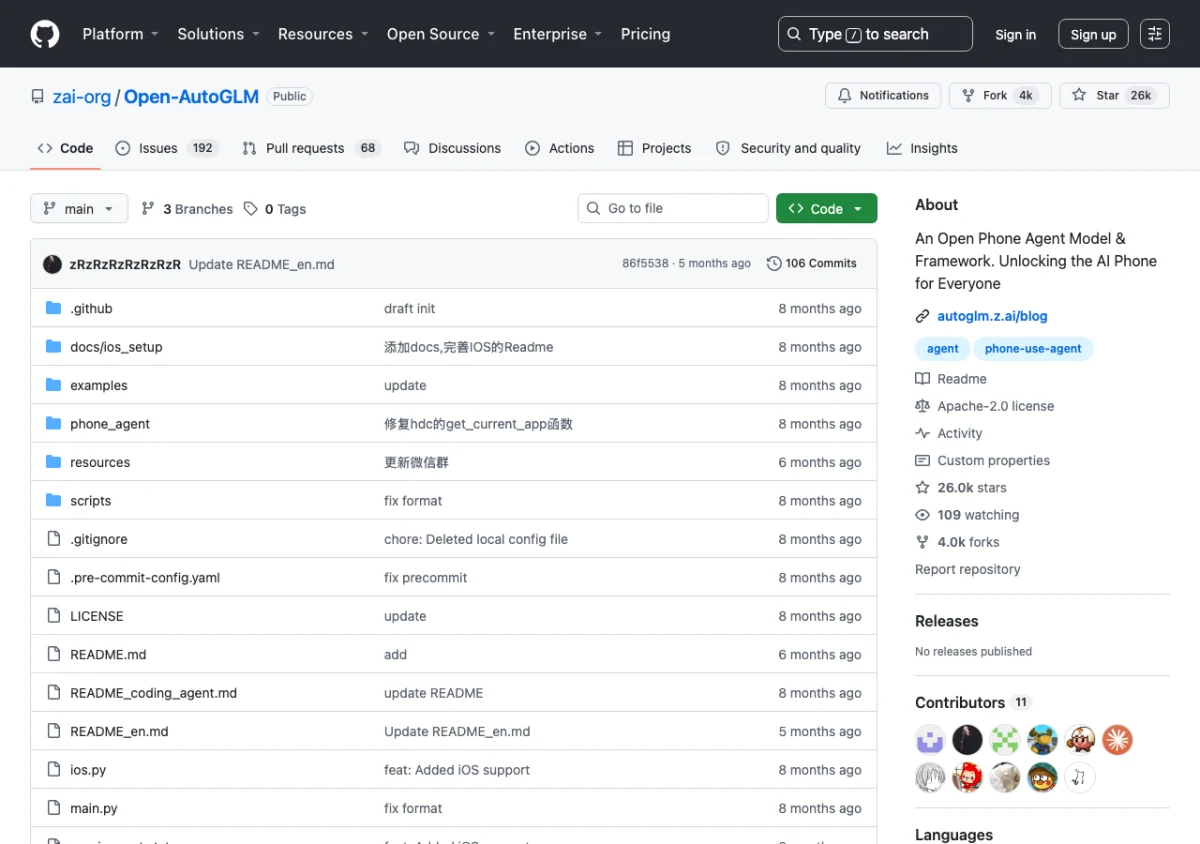Click the phone_agent folder icon
Viewport: 1200px width, 844px height.
click(x=54, y=424)
